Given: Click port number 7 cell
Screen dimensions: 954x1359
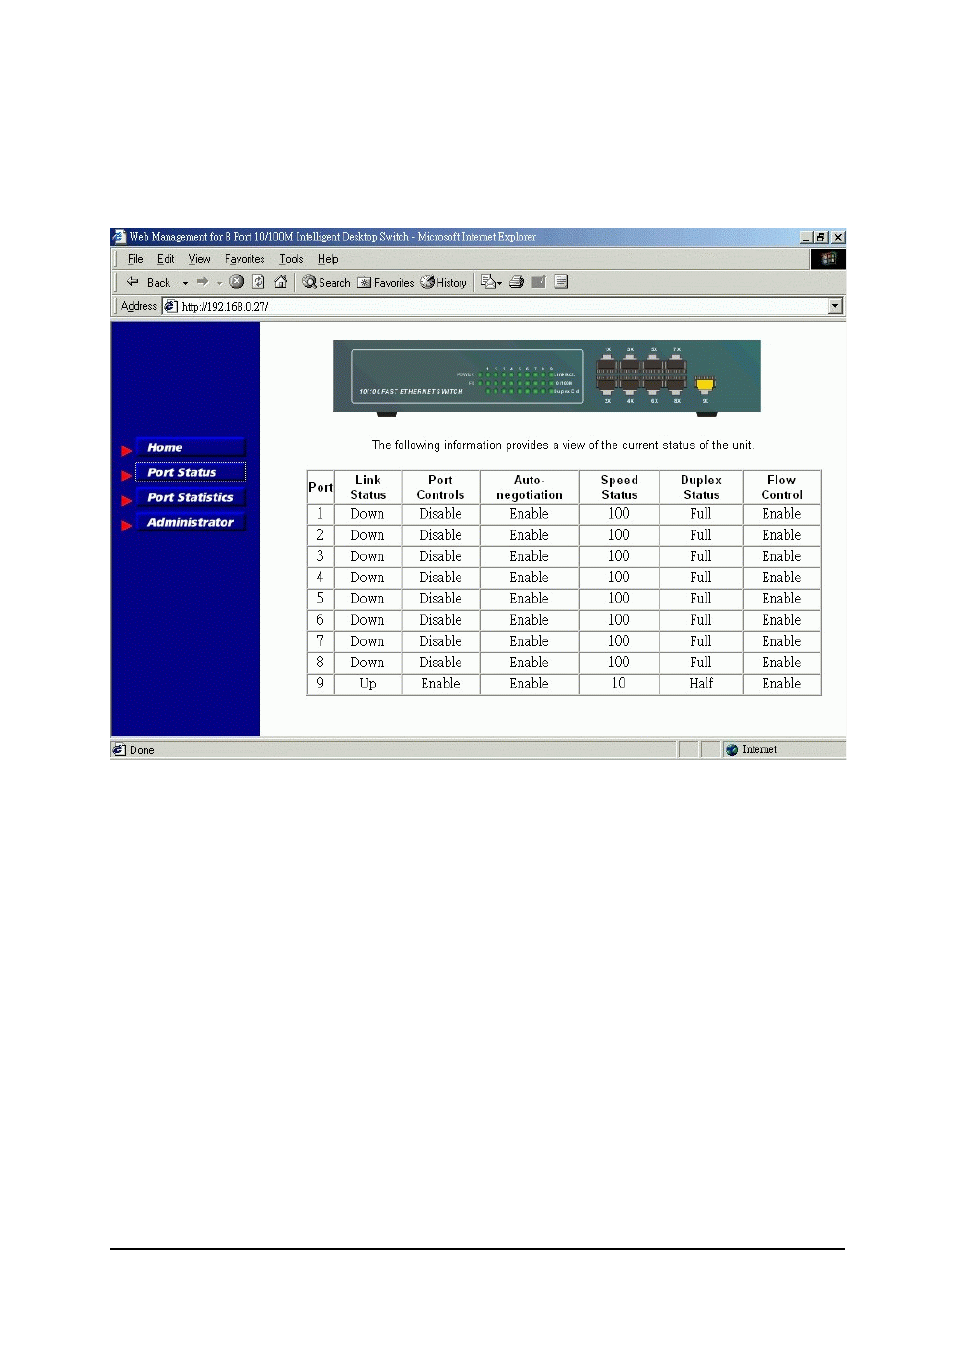Looking at the screenshot, I should (x=320, y=641).
